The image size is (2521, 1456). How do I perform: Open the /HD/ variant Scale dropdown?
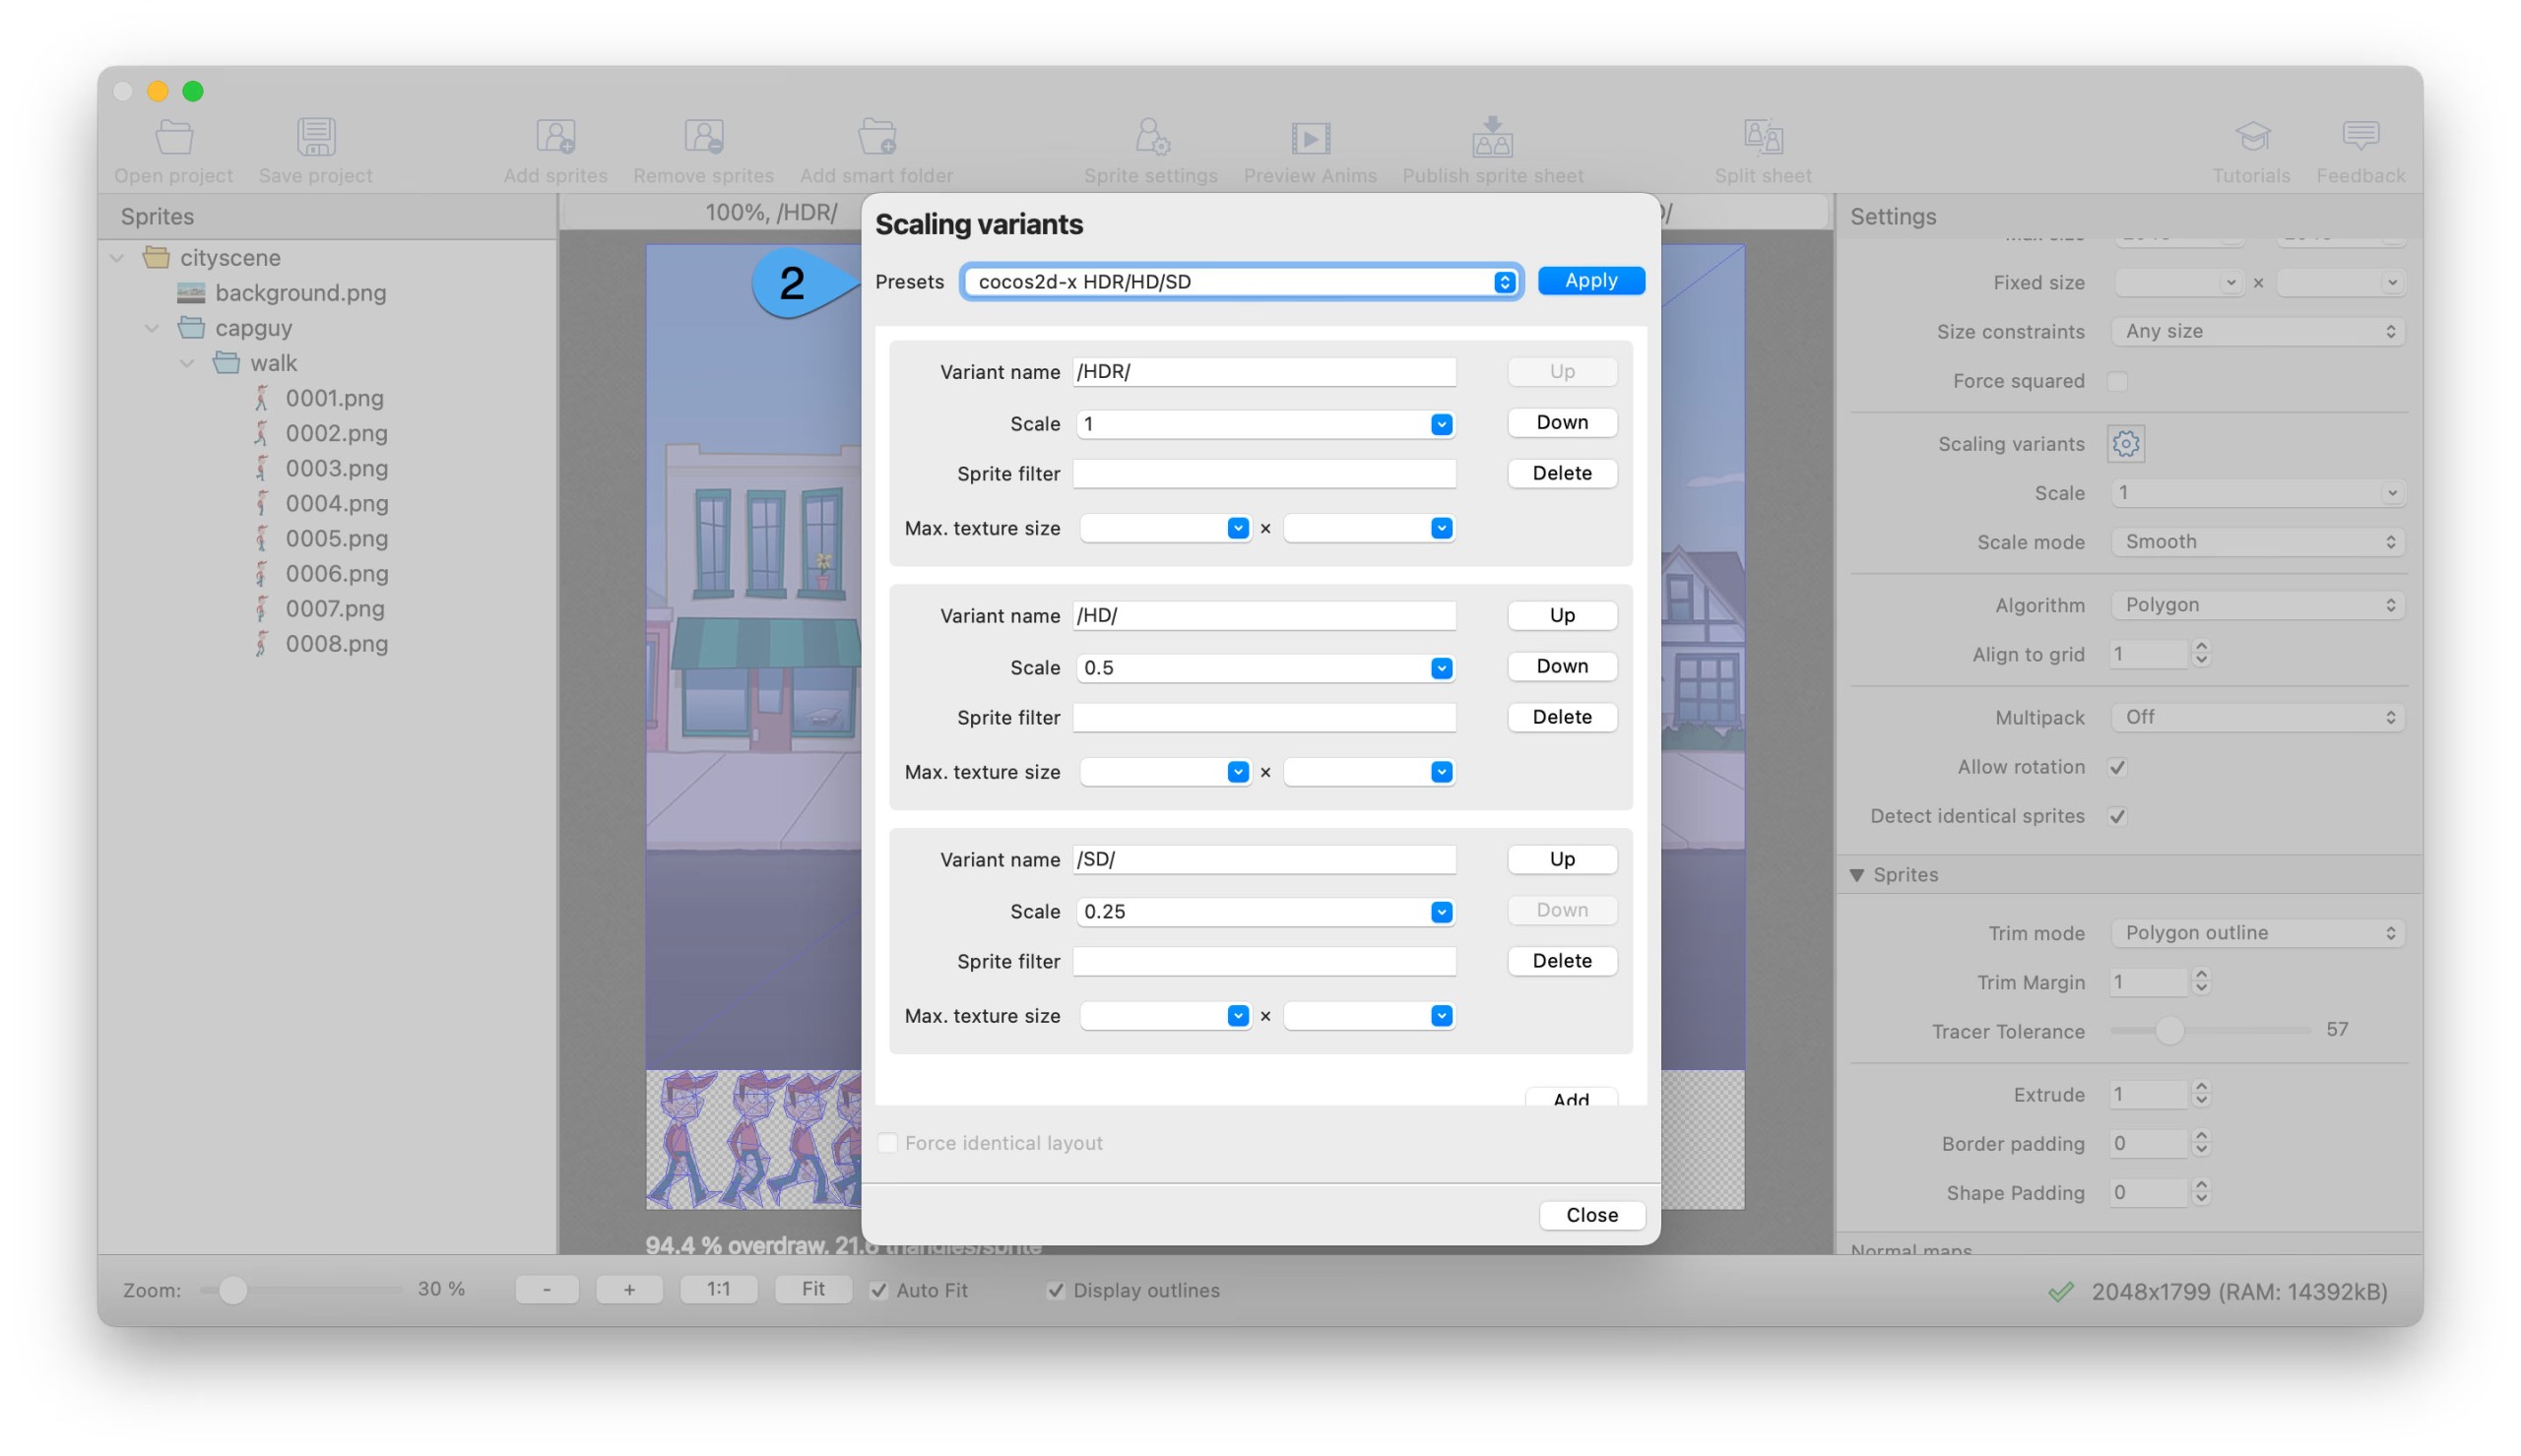(x=1440, y=668)
